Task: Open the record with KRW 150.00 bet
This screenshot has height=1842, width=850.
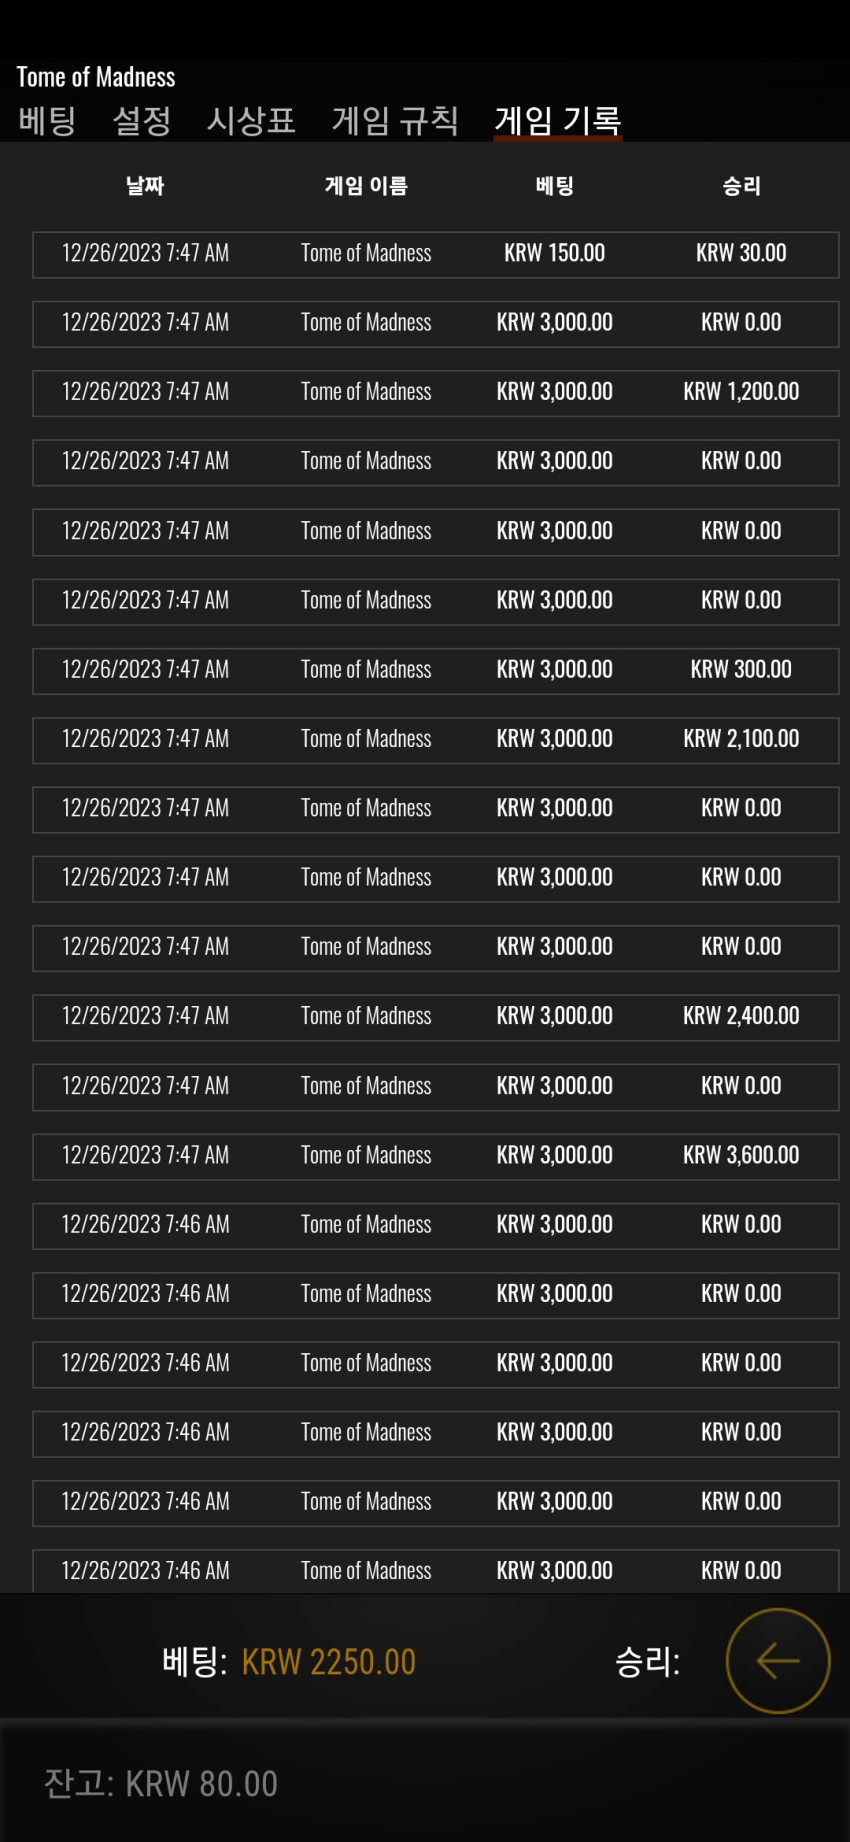Action: (x=435, y=254)
